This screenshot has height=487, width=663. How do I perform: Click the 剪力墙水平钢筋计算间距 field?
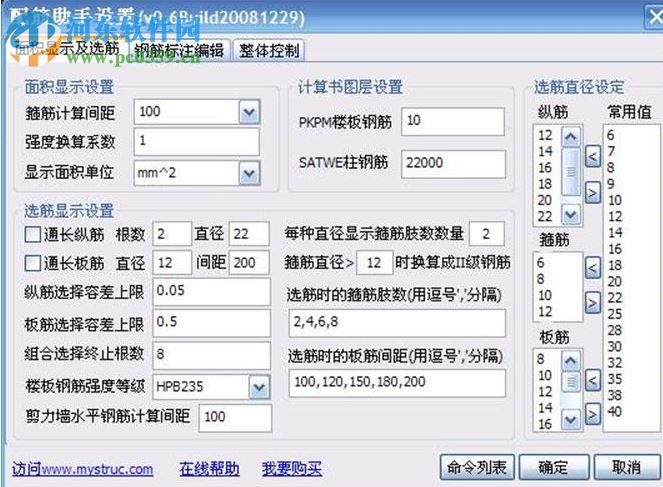coord(235,418)
